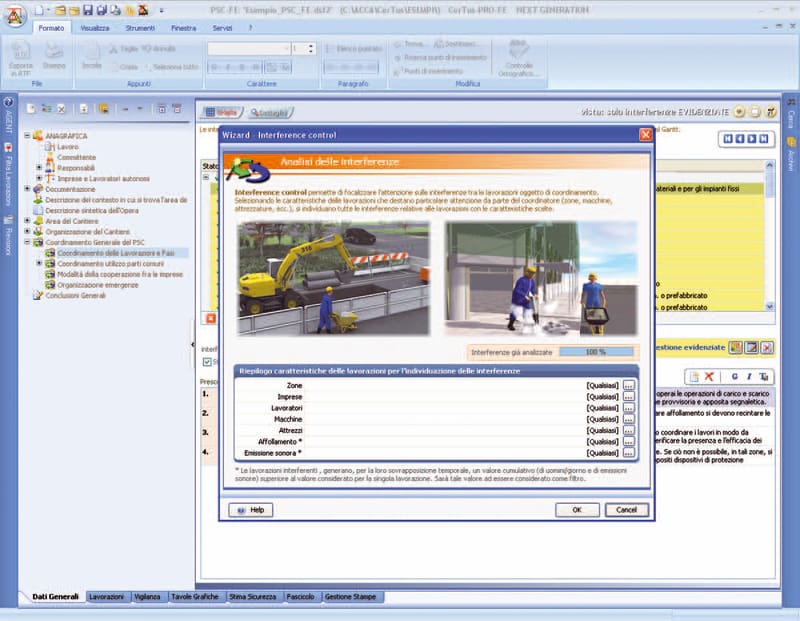Select Coordinamento utilizzo parti comuni in the tree

coord(110,264)
